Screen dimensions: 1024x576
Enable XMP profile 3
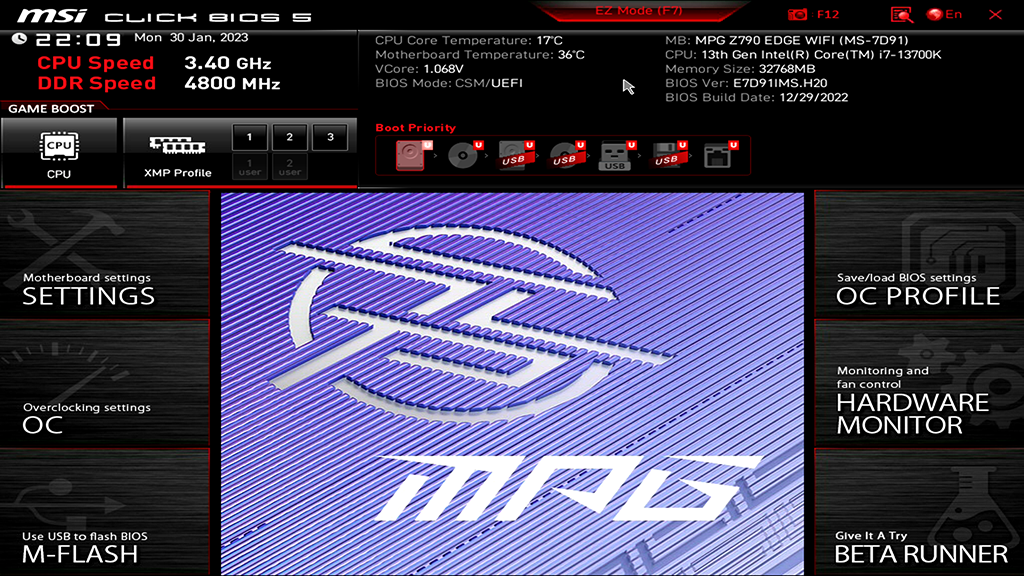[x=330, y=137]
